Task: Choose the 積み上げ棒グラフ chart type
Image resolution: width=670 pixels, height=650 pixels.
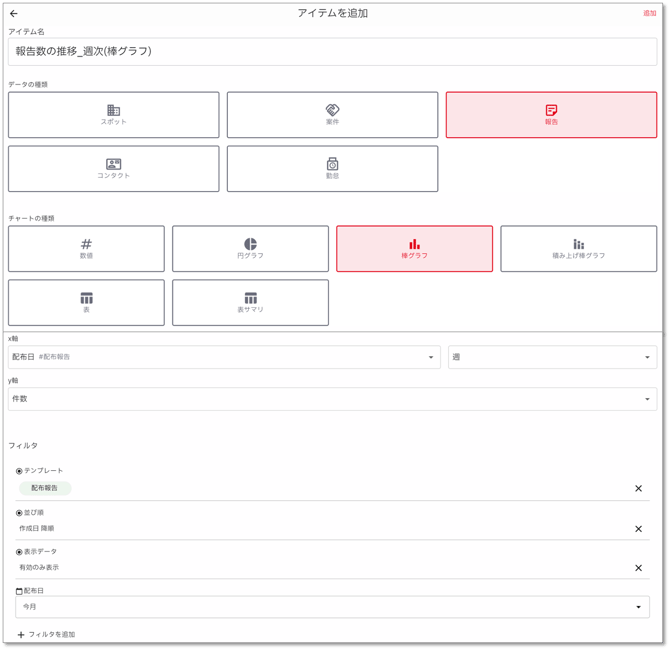Action: [x=578, y=249]
